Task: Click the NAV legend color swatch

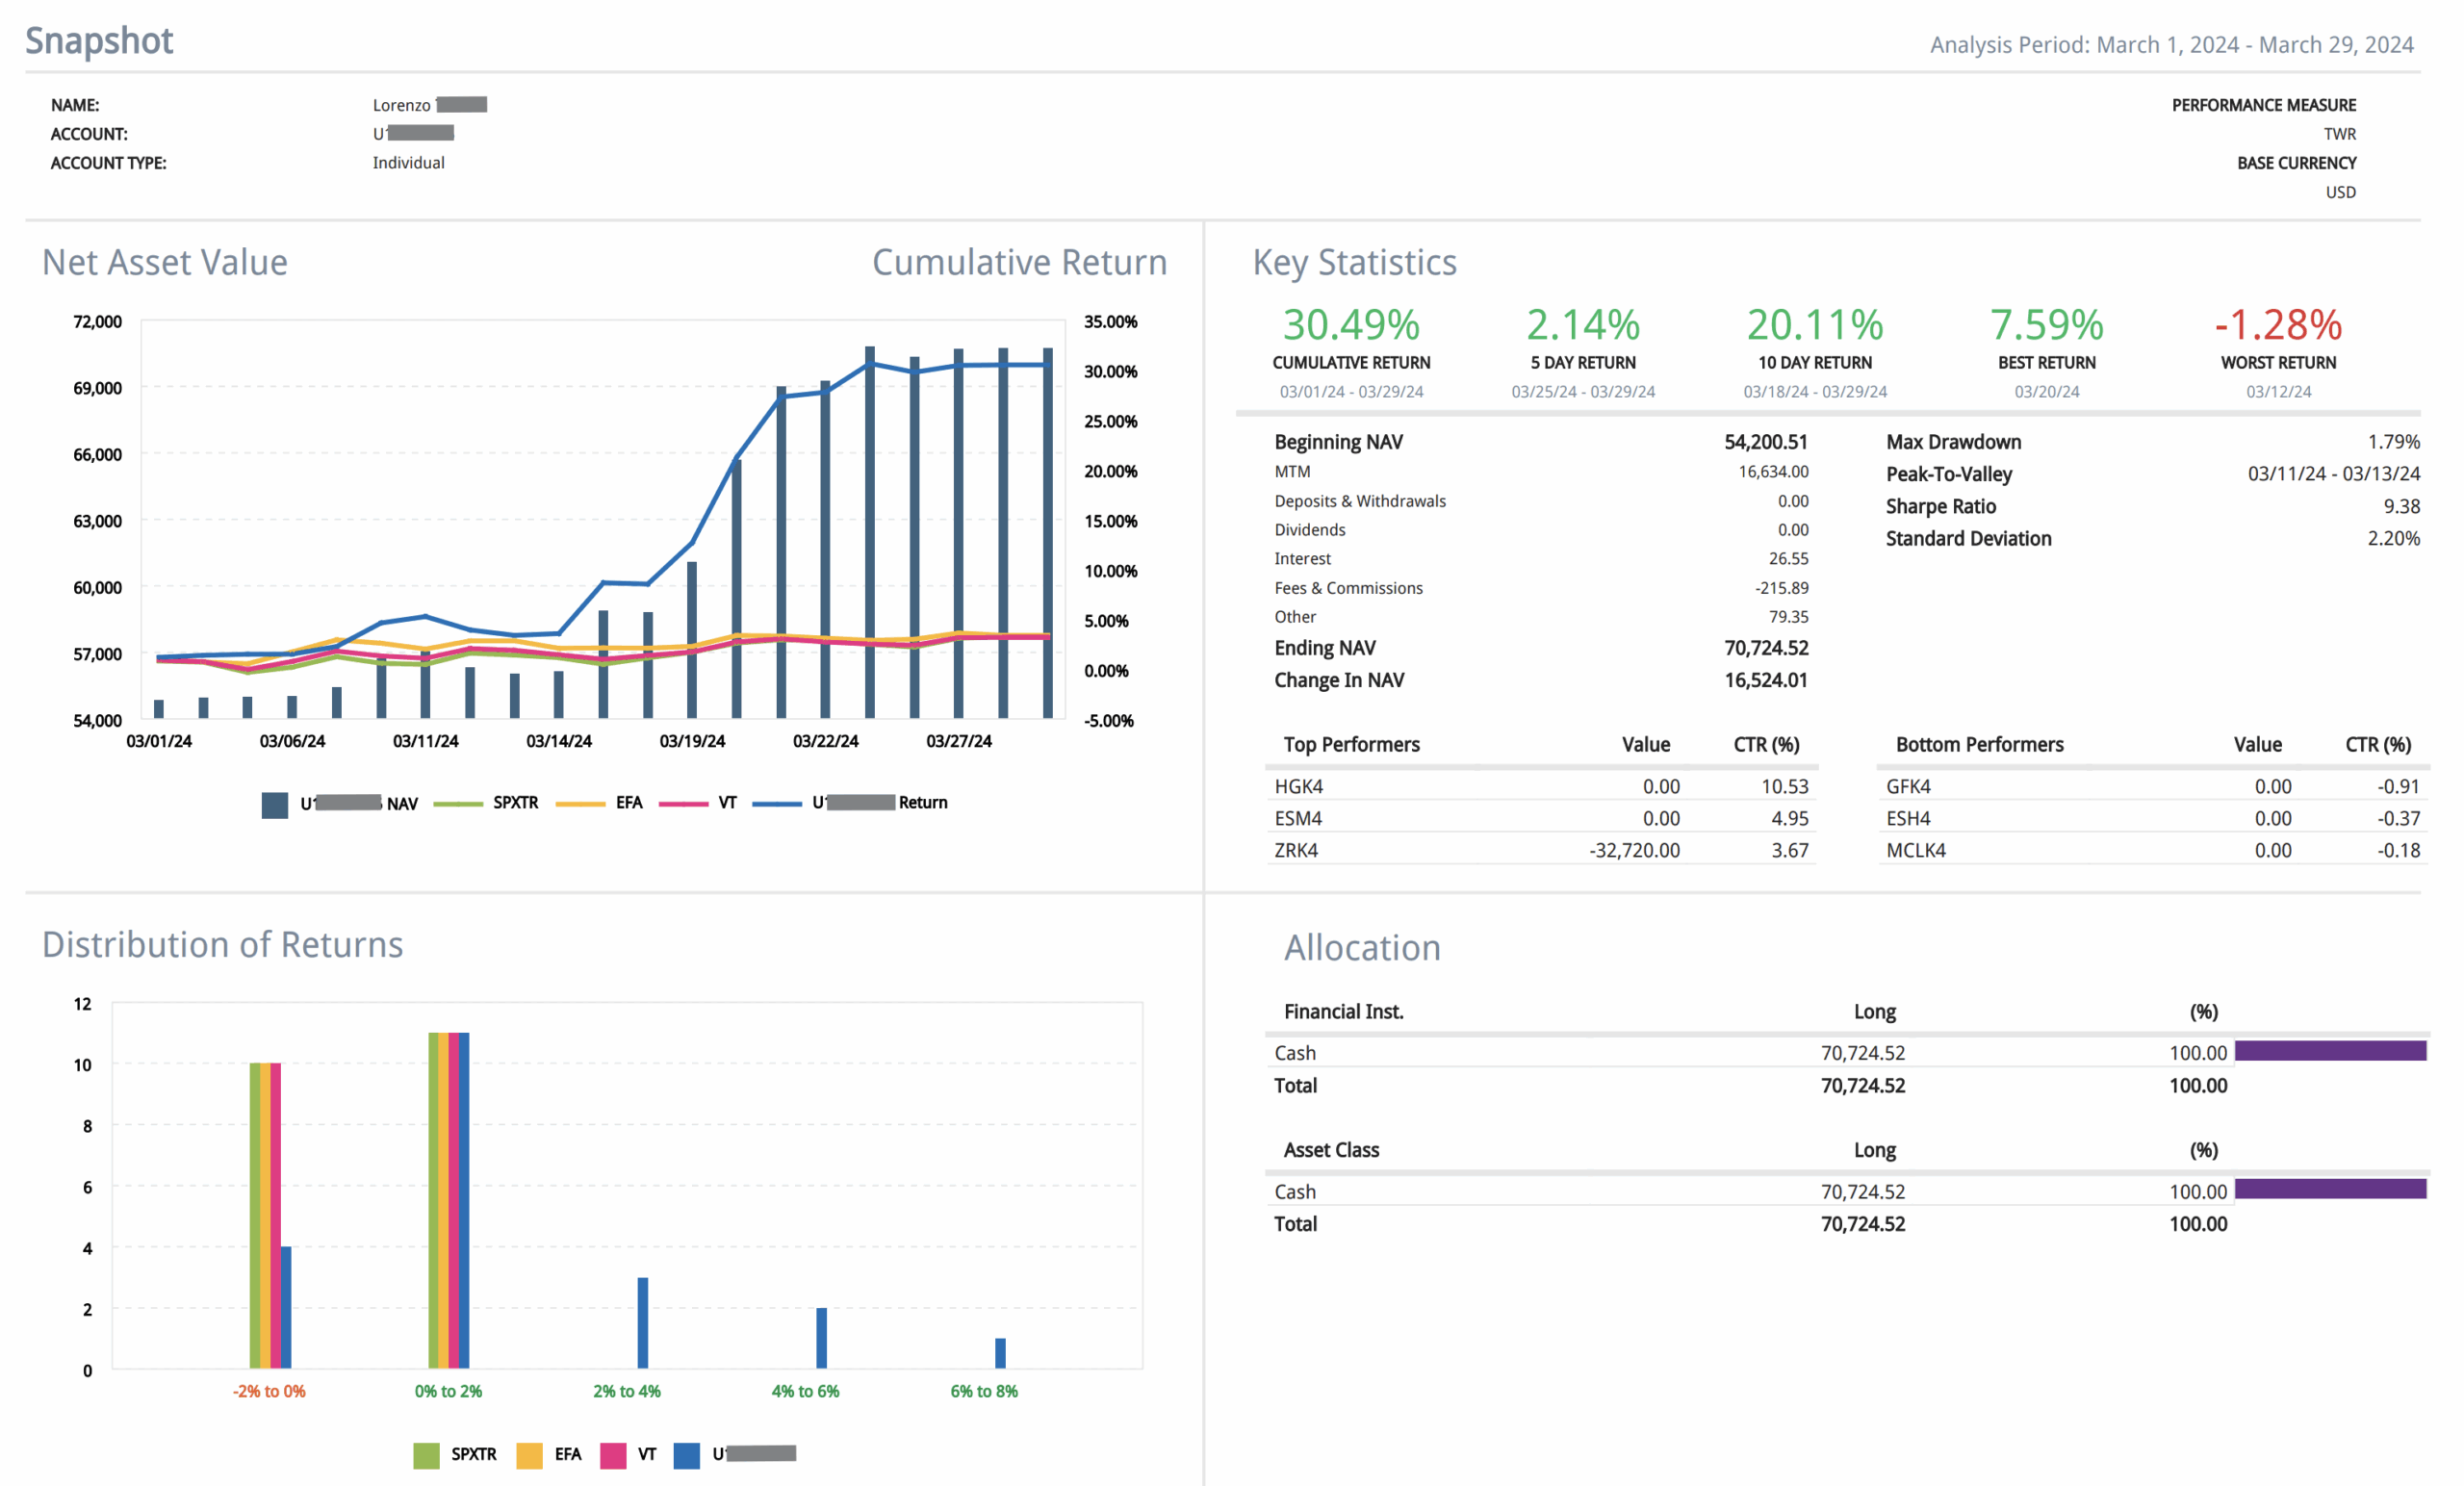Action: 274,805
